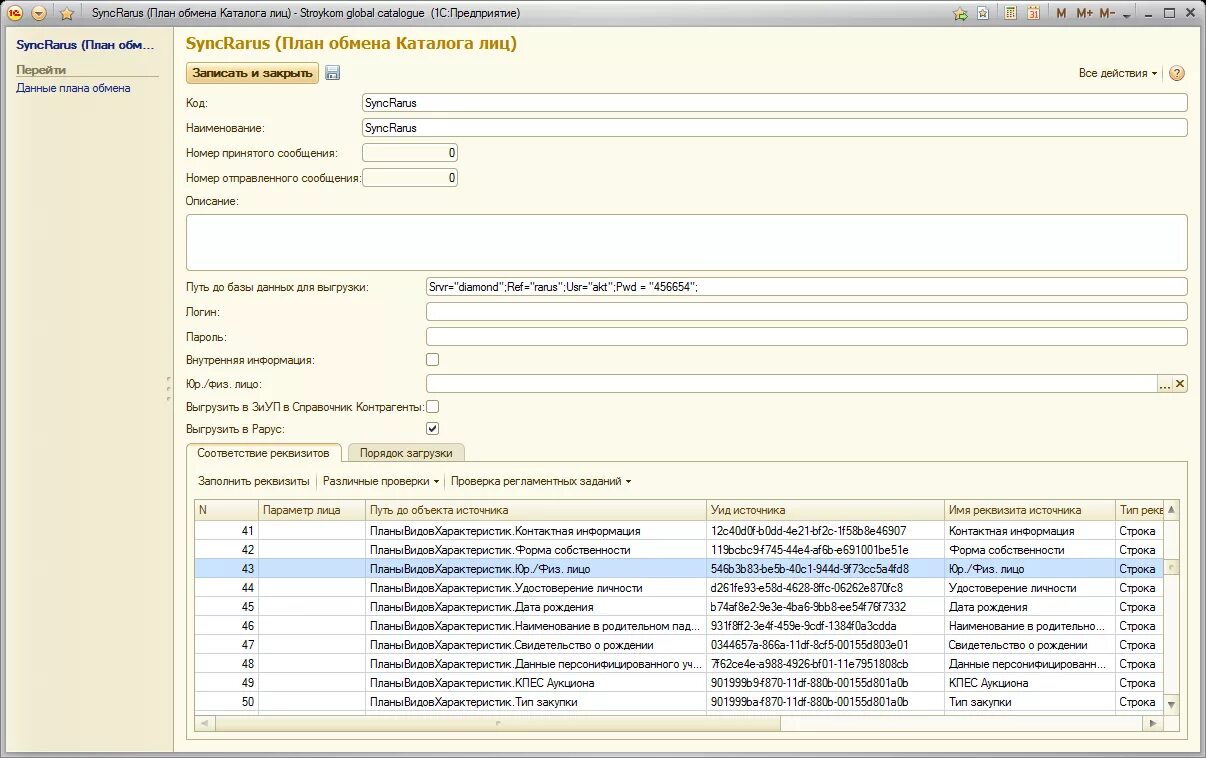
Task: Click the add-to-favorites star with green arrow
Action: 960,13
